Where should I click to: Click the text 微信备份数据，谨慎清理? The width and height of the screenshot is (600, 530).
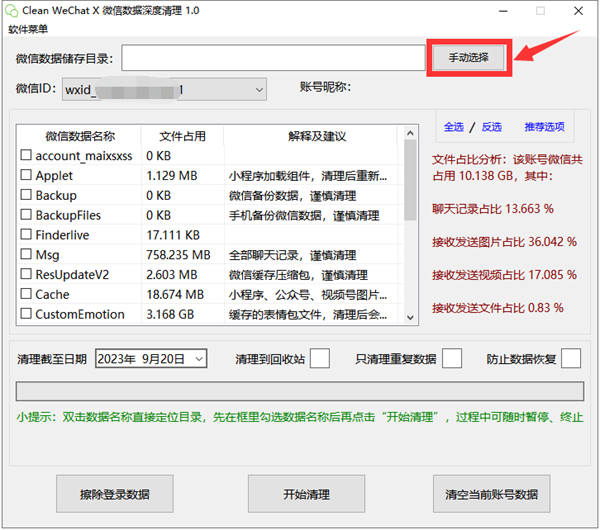(x=292, y=196)
